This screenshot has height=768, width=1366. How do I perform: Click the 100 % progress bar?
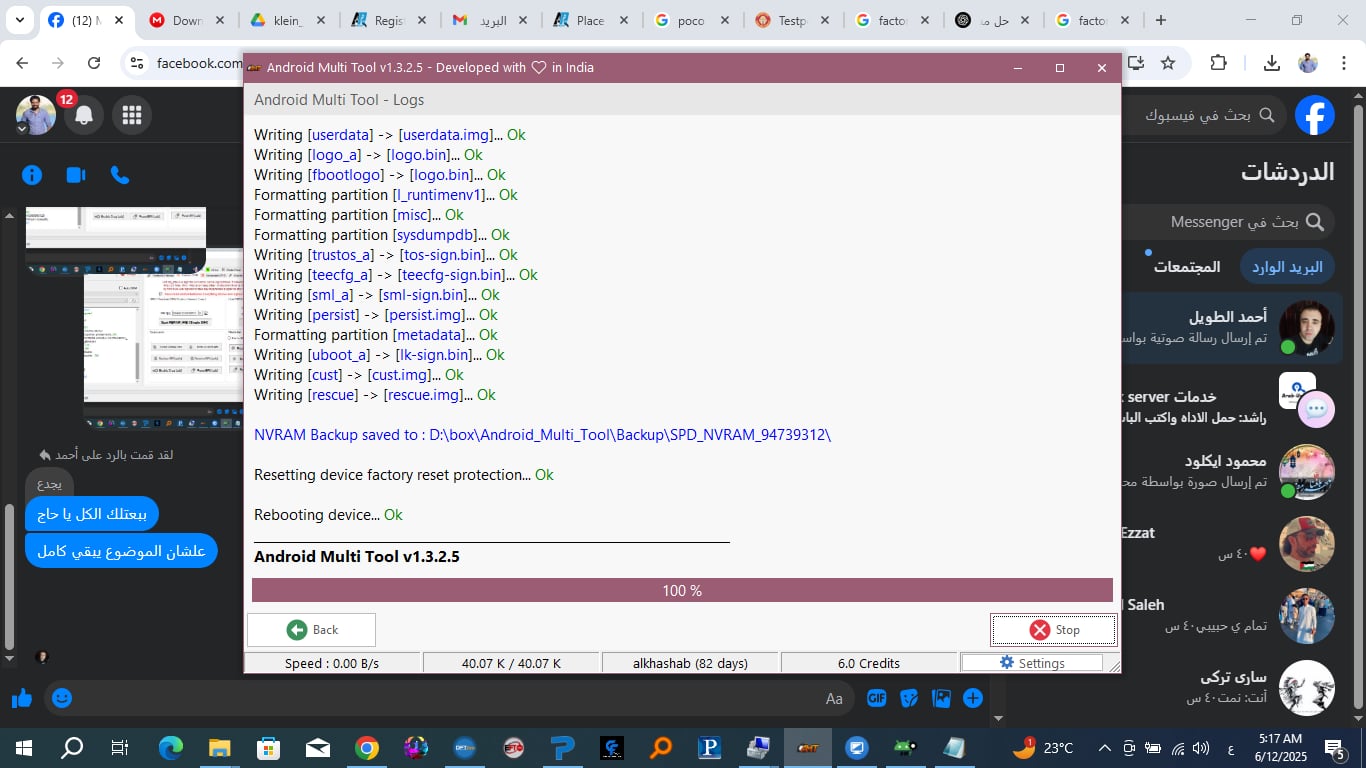click(x=682, y=590)
